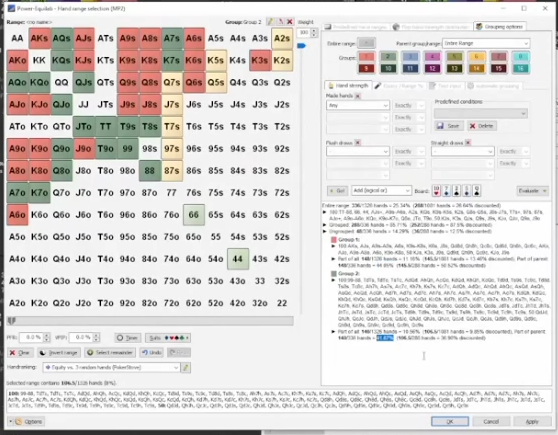558x435 pixels.
Task: Open the 'Add (logical or)' dropdown
Action: pyautogui.click(x=381, y=191)
